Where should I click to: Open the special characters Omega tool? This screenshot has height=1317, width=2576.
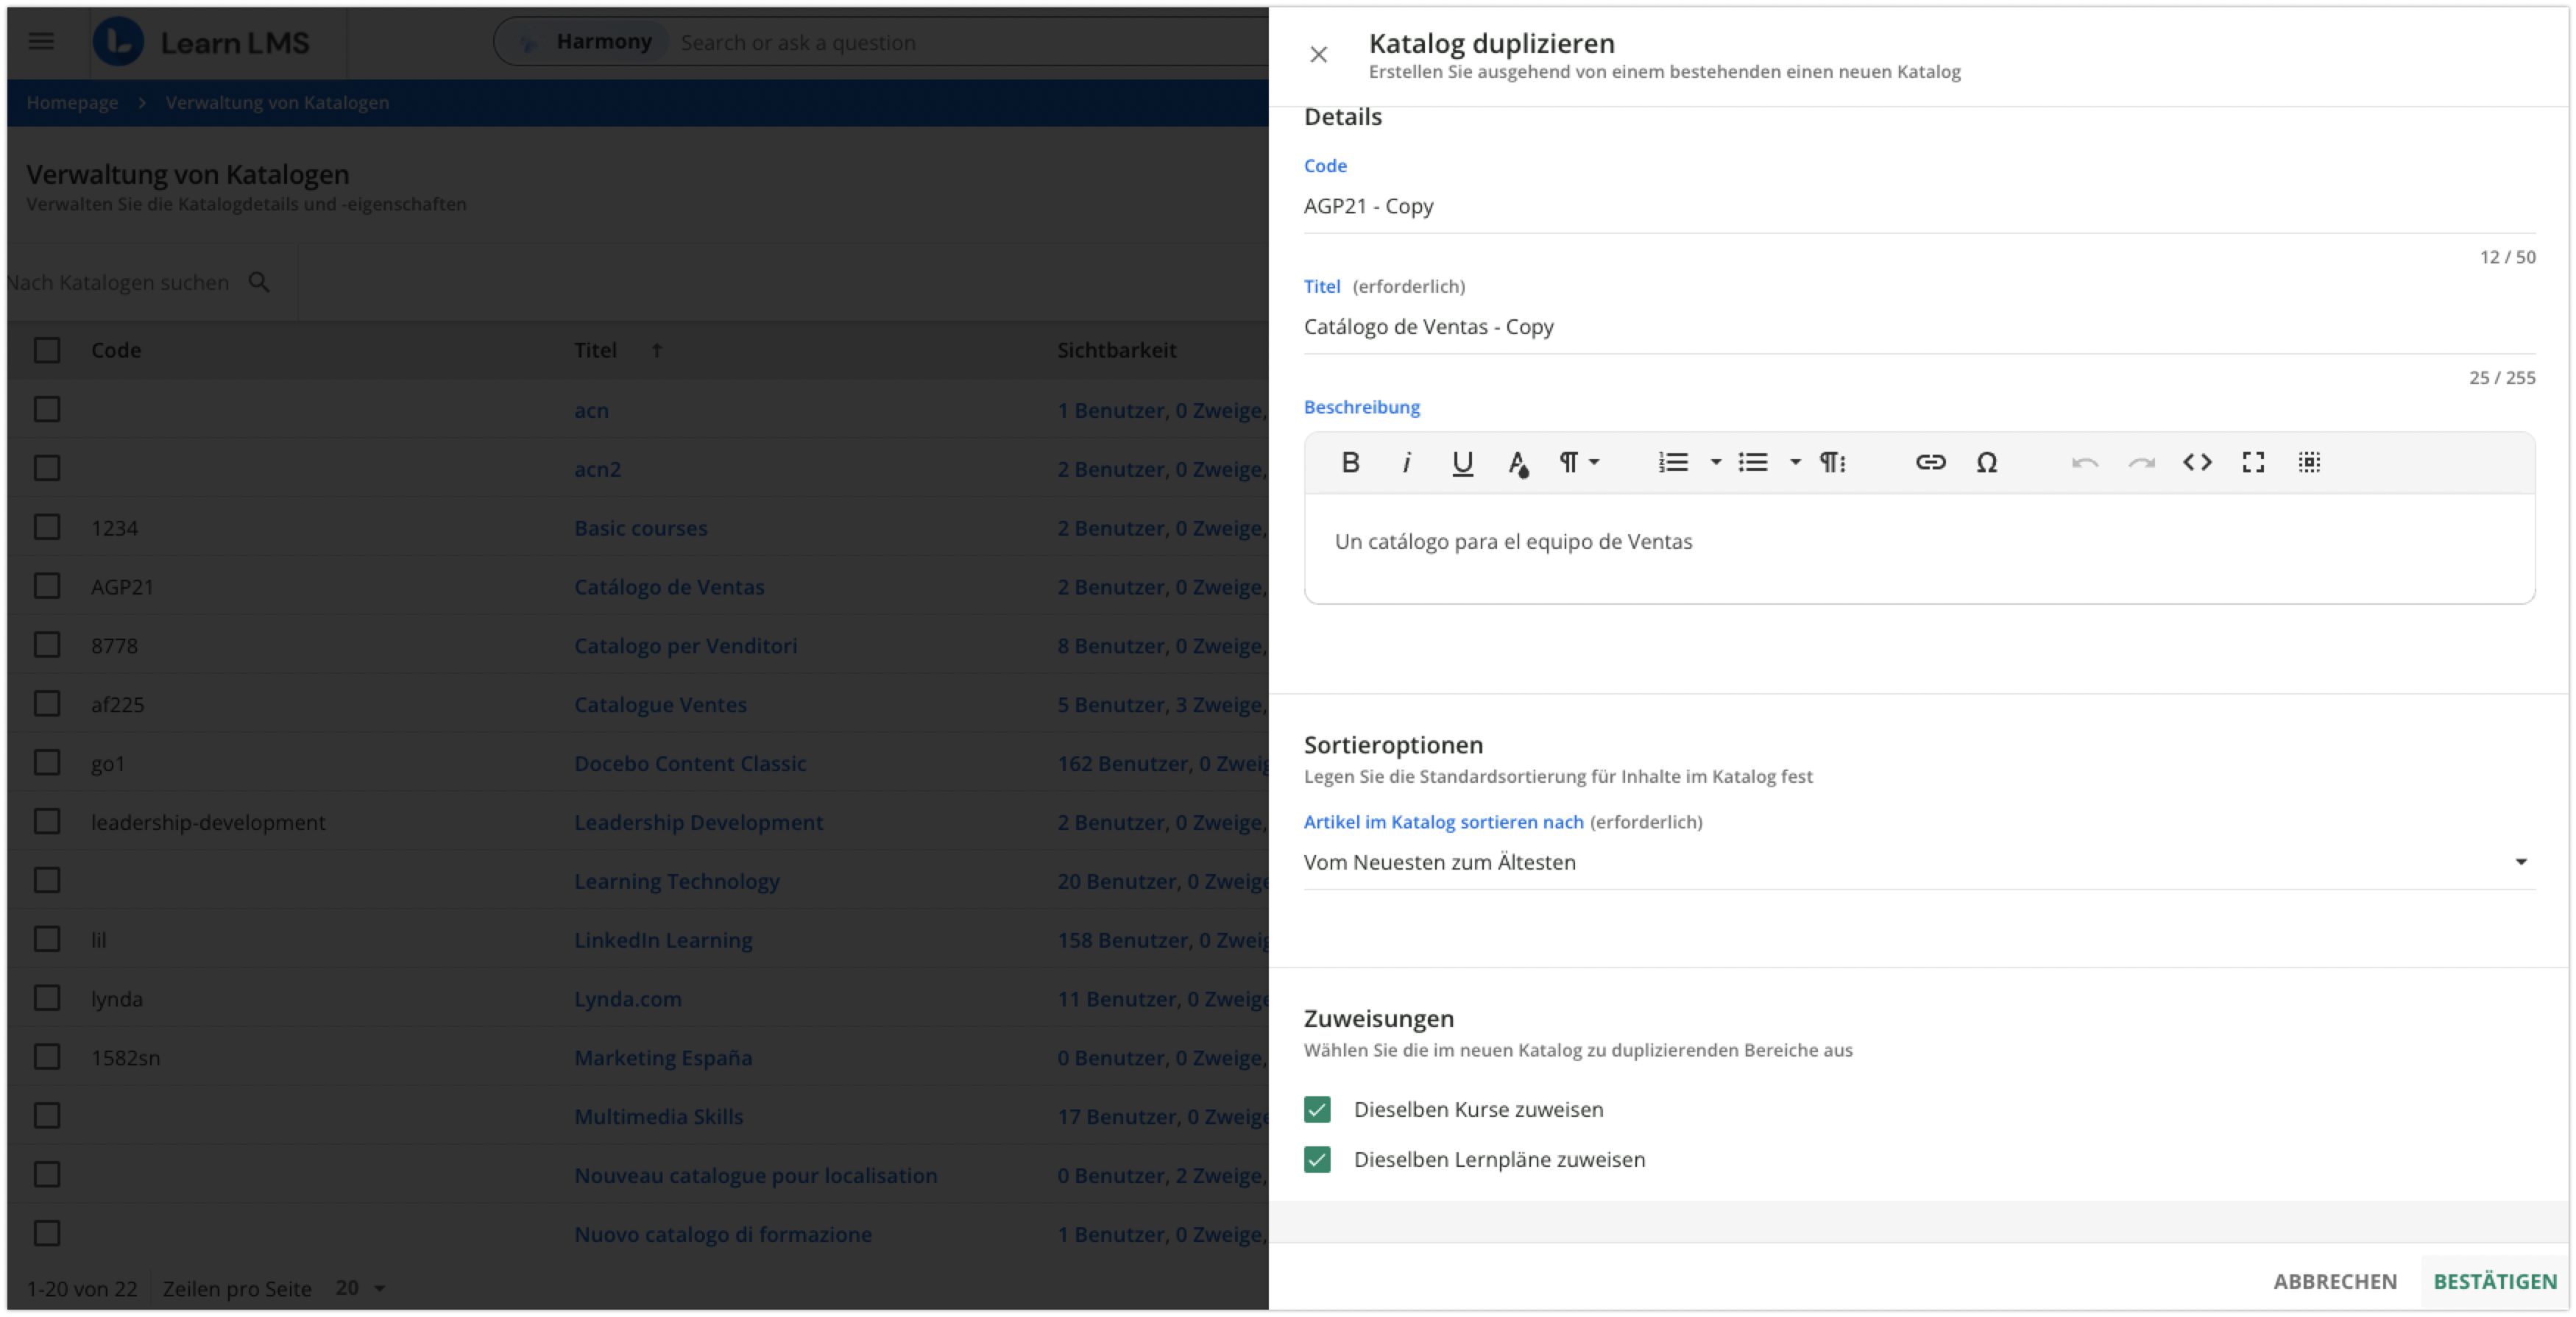[1987, 462]
